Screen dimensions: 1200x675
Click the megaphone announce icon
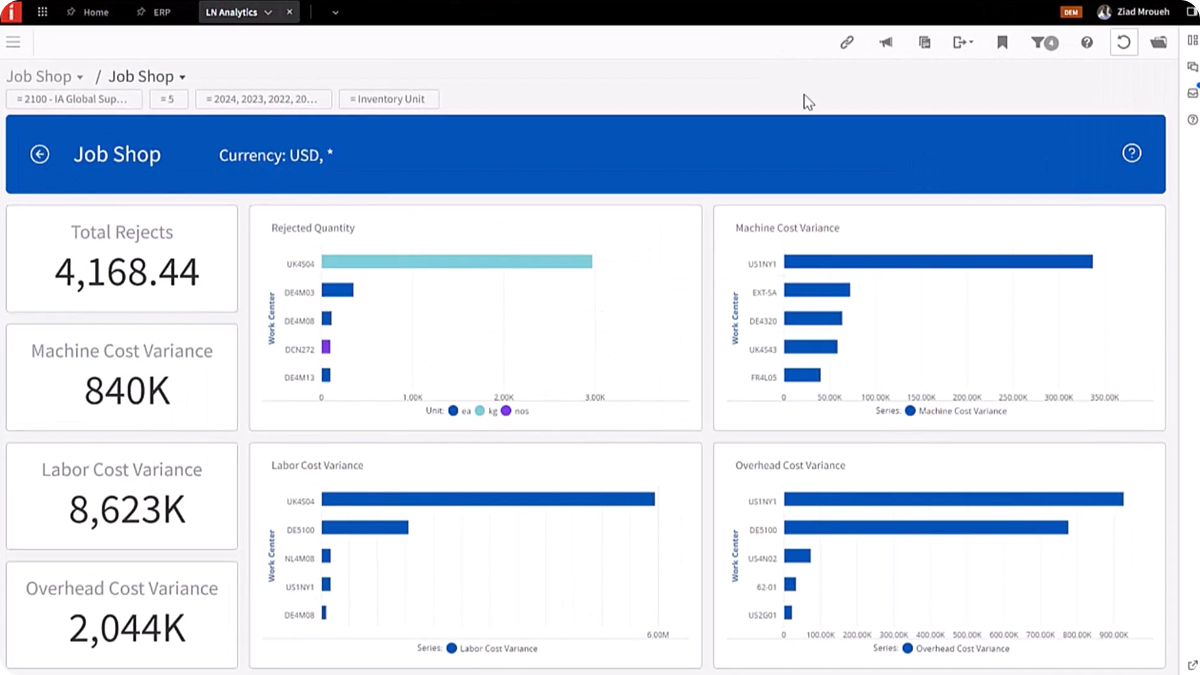[x=886, y=42]
